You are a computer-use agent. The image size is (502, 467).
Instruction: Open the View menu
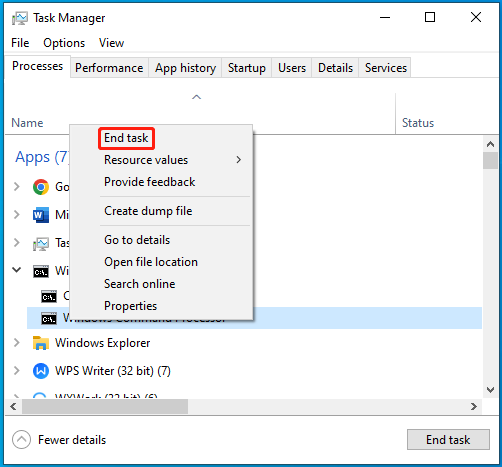pyautogui.click(x=111, y=43)
